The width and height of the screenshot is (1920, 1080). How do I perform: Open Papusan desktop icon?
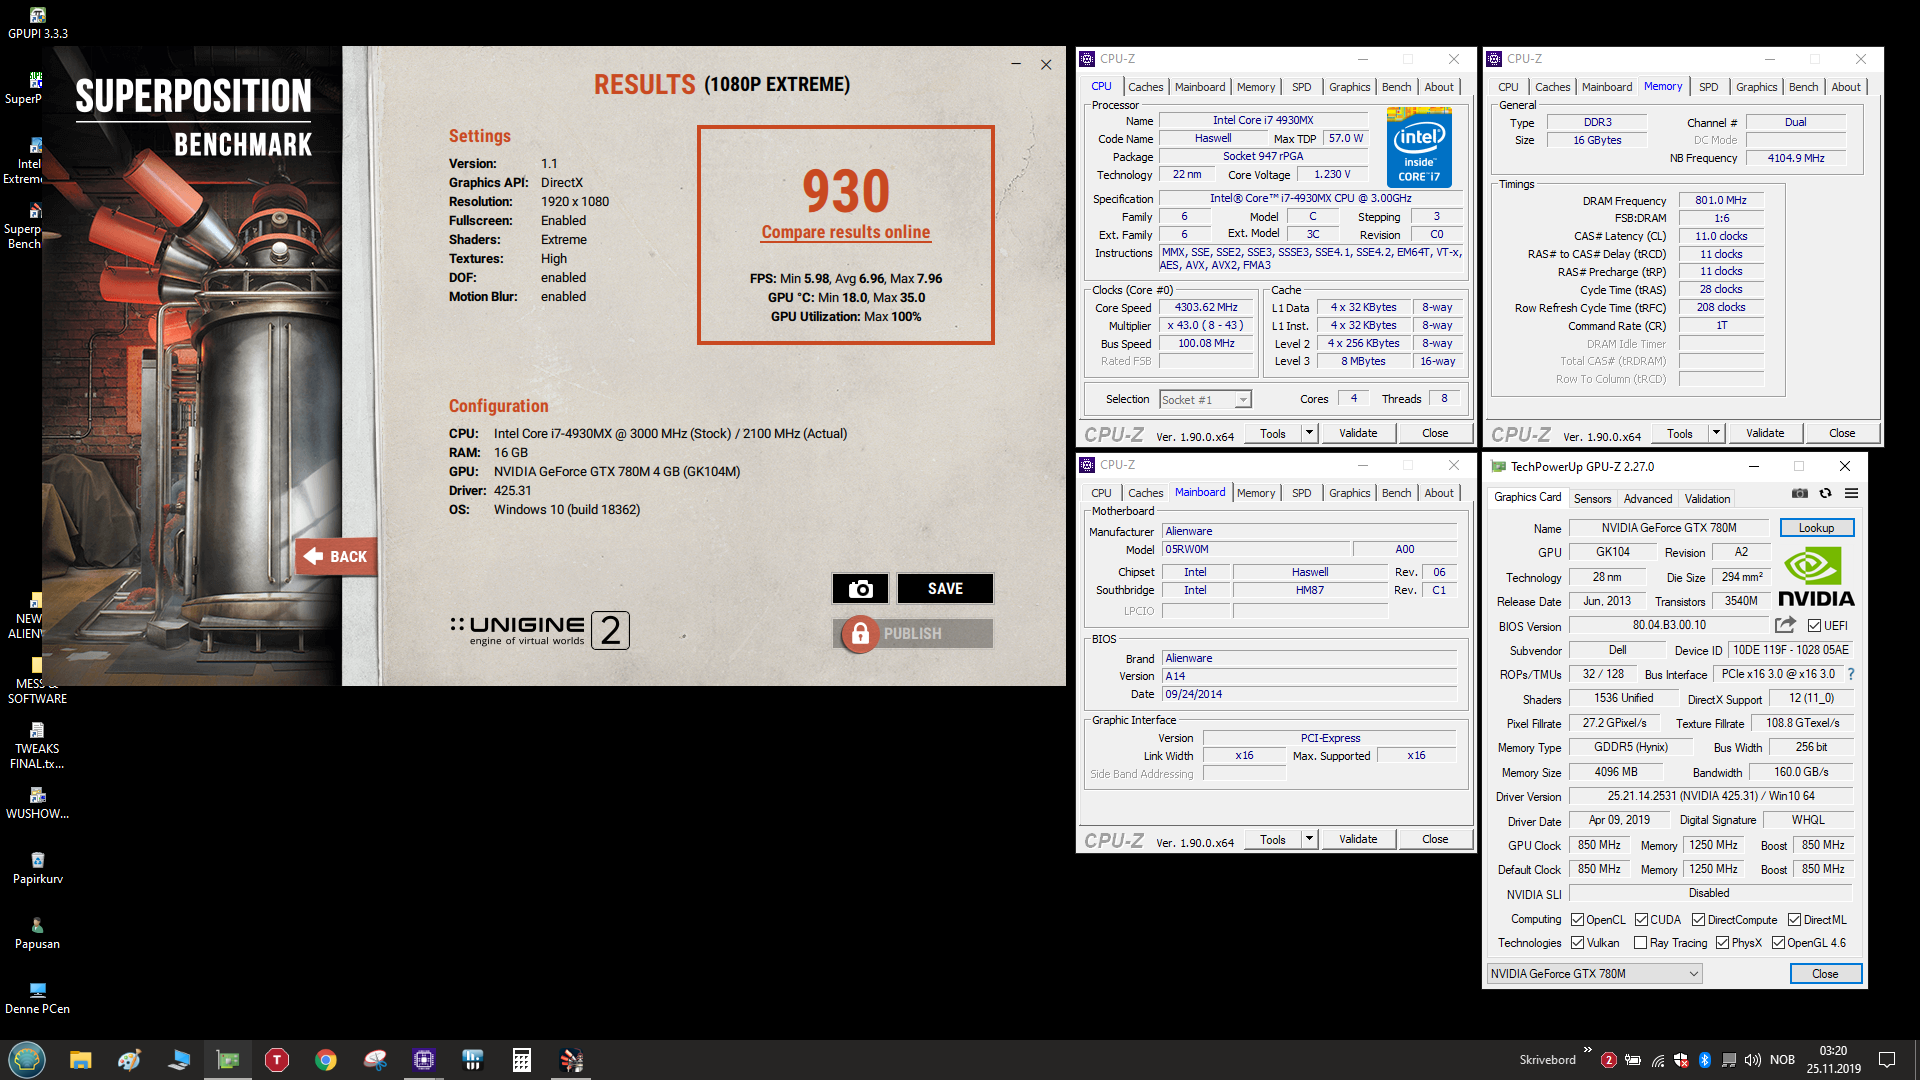click(x=37, y=934)
